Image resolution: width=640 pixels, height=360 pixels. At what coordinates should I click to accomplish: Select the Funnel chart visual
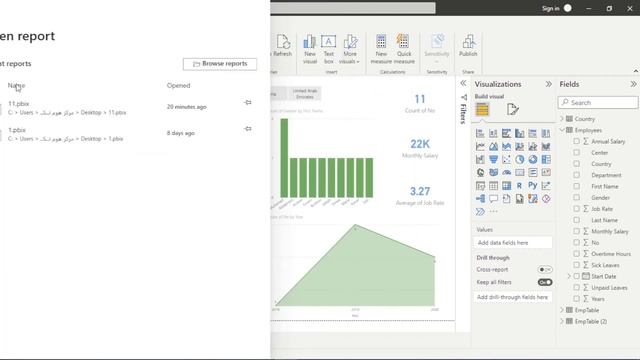pos(493,159)
